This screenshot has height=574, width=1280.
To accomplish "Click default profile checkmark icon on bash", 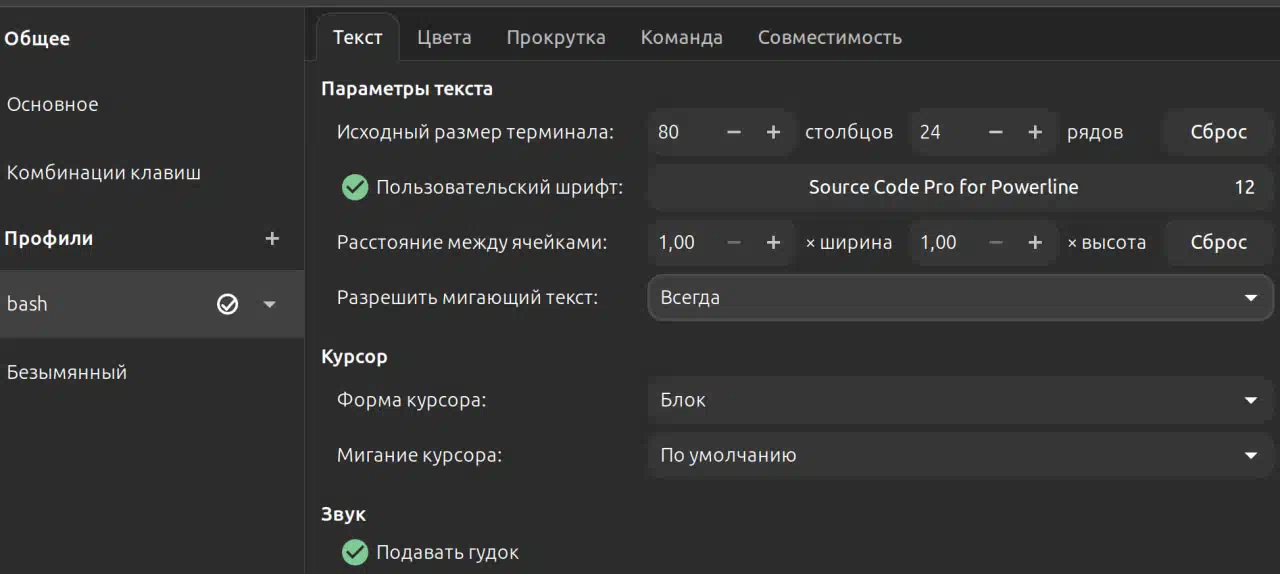I will pos(228,304).
